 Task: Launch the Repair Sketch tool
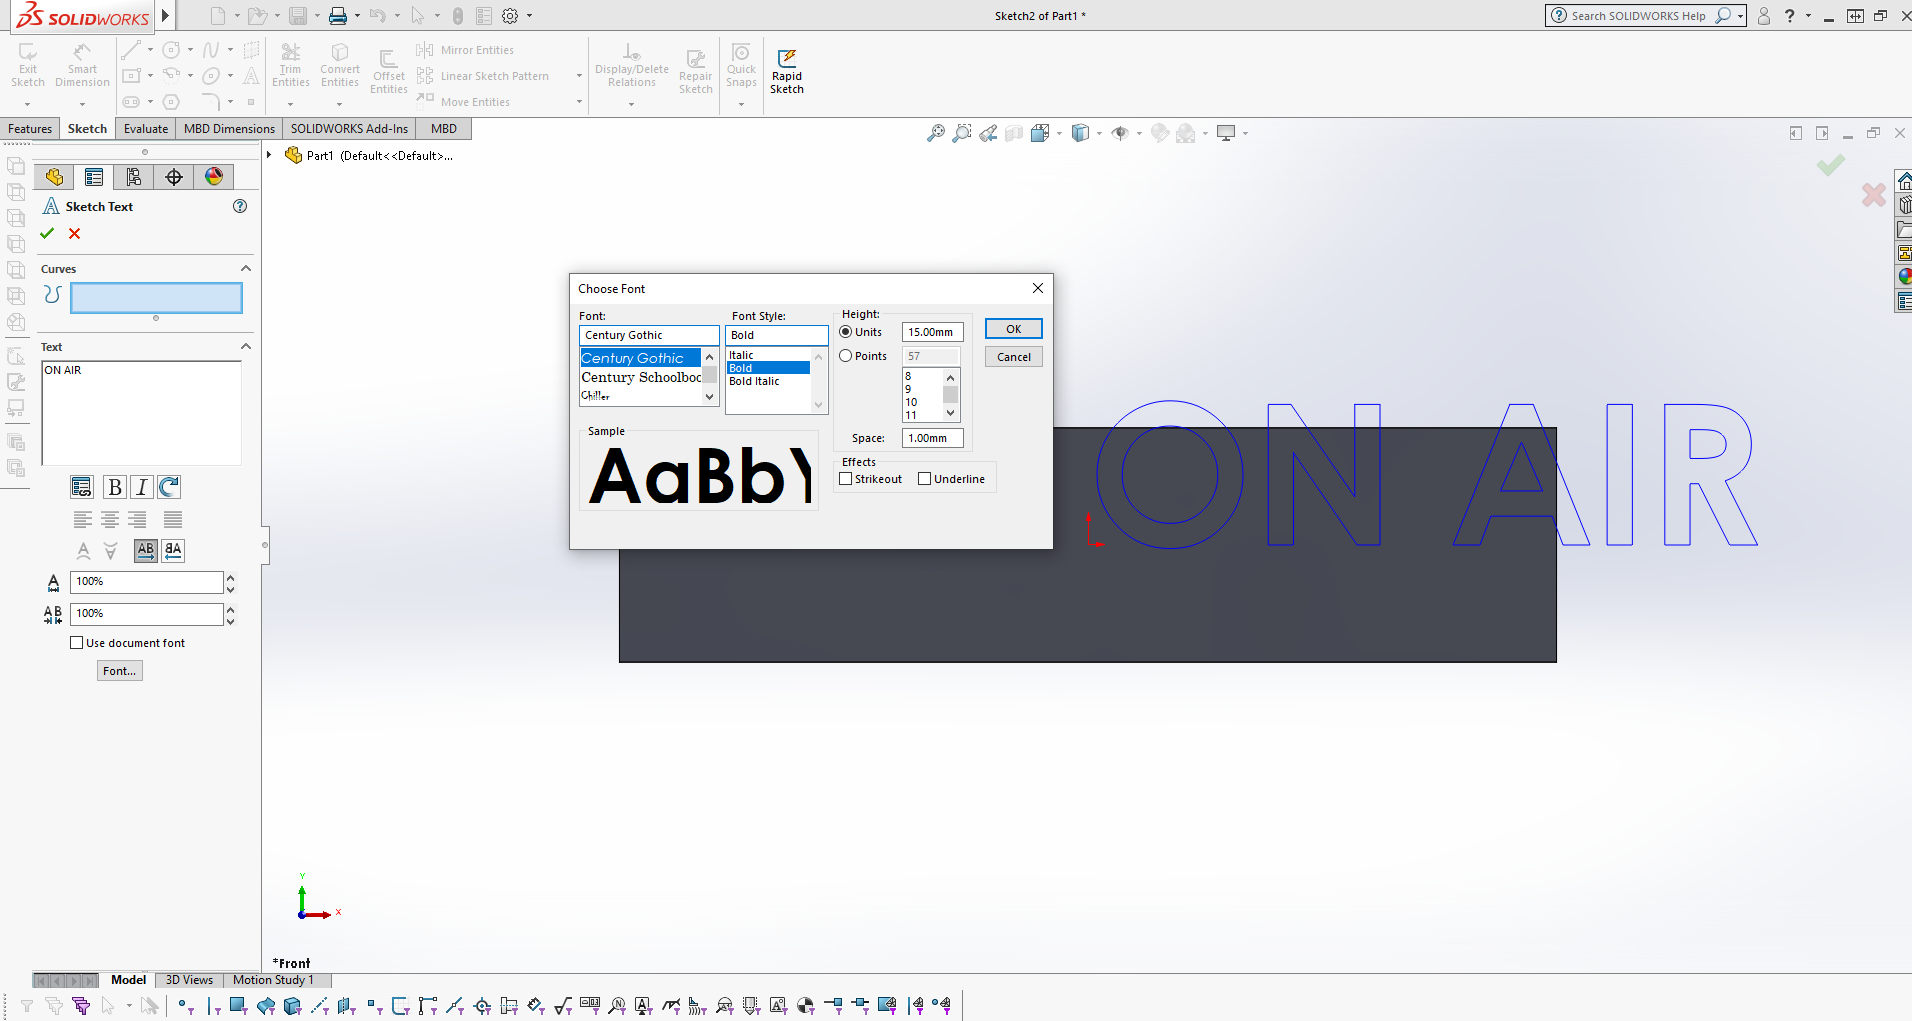[695, 68]
